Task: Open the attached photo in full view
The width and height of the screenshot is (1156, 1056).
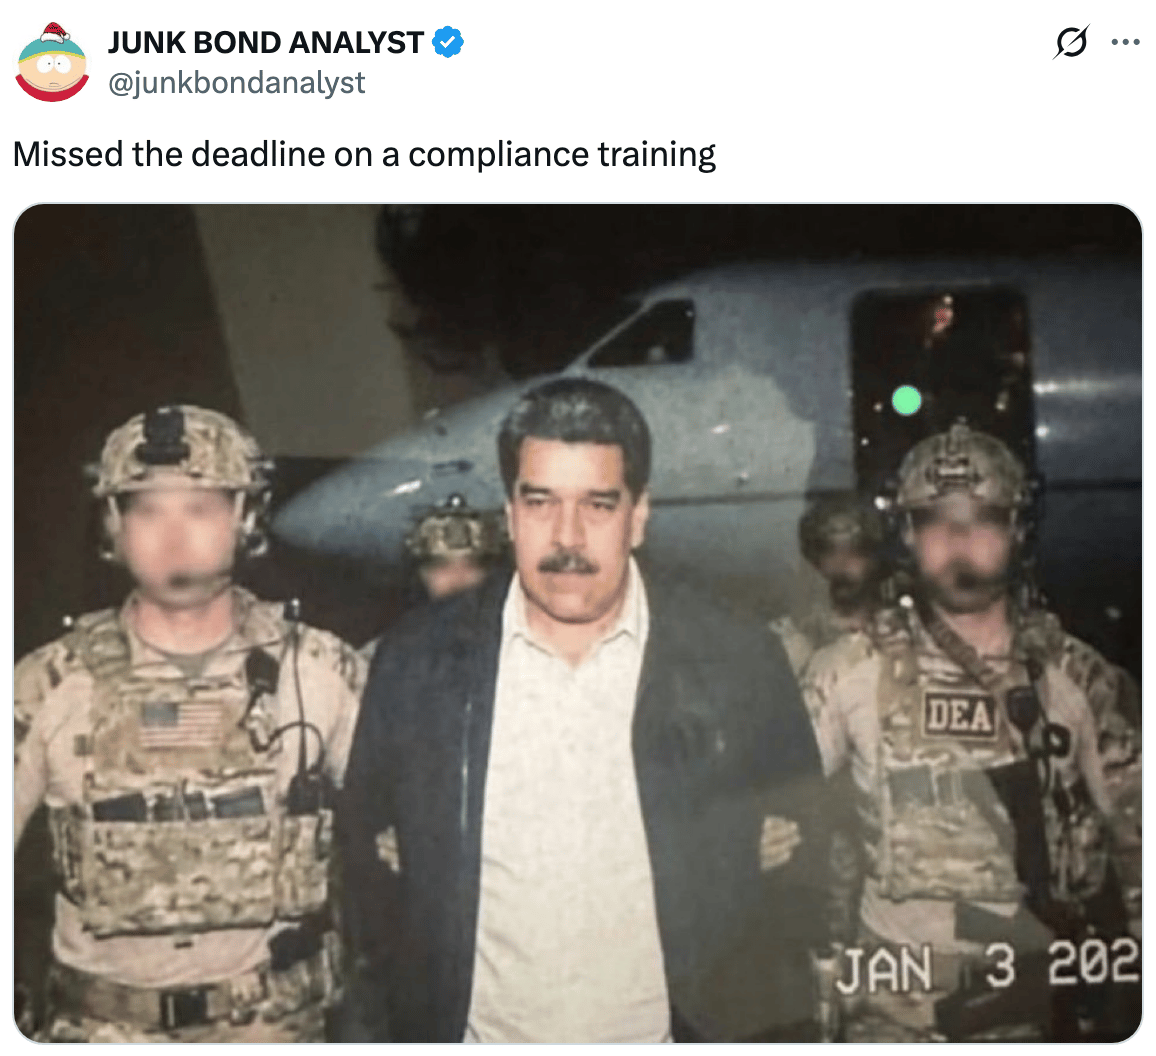Action: pyautogui.click(x=578, y=623)
